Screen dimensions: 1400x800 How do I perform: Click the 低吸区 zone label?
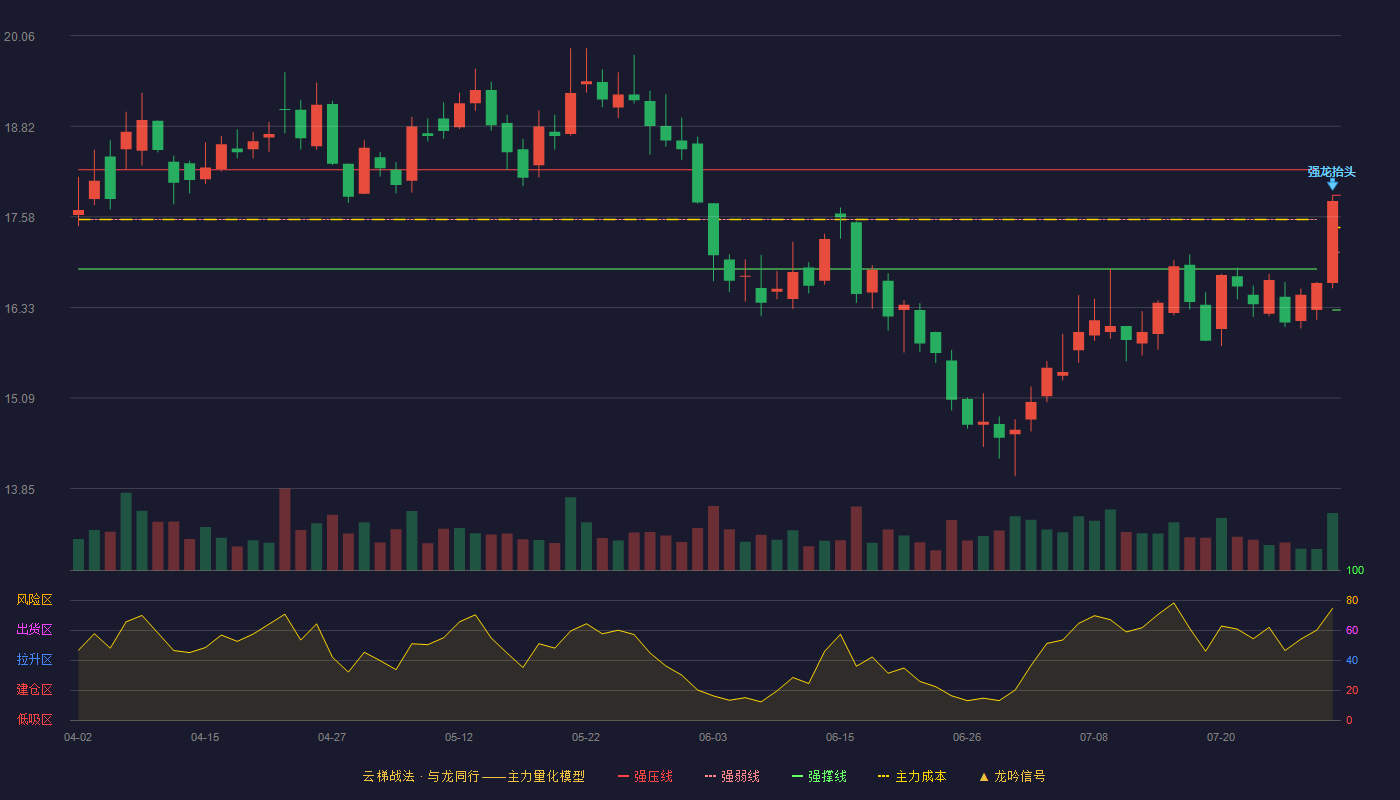pos(34,719)
